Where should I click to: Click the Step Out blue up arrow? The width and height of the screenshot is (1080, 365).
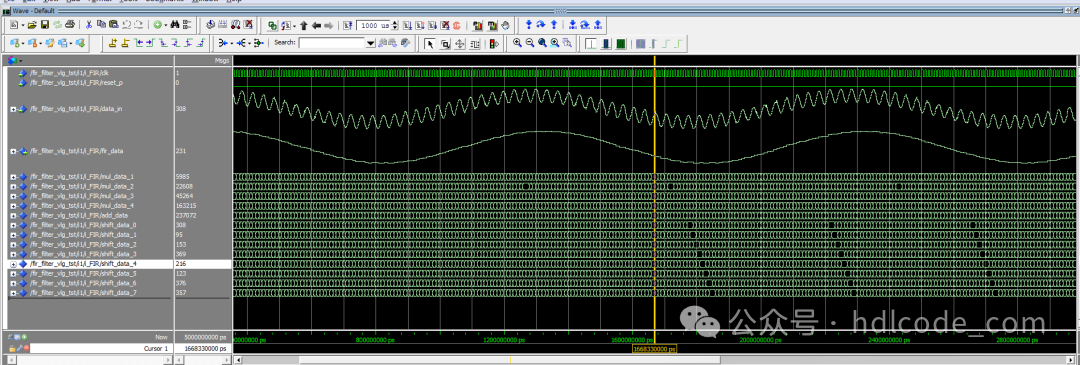(x=554, y=25)
